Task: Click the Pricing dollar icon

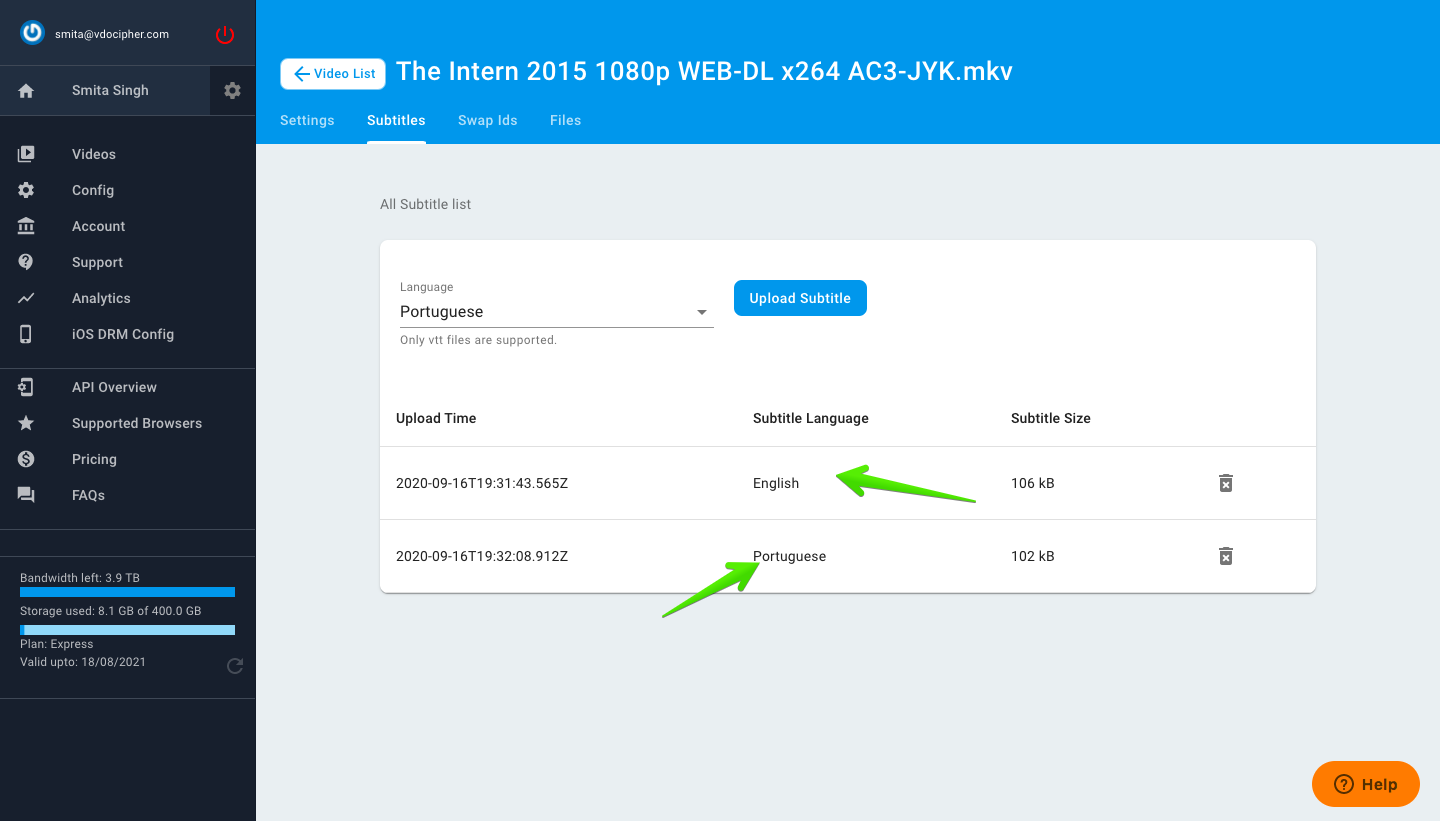Action: (26, 459)
